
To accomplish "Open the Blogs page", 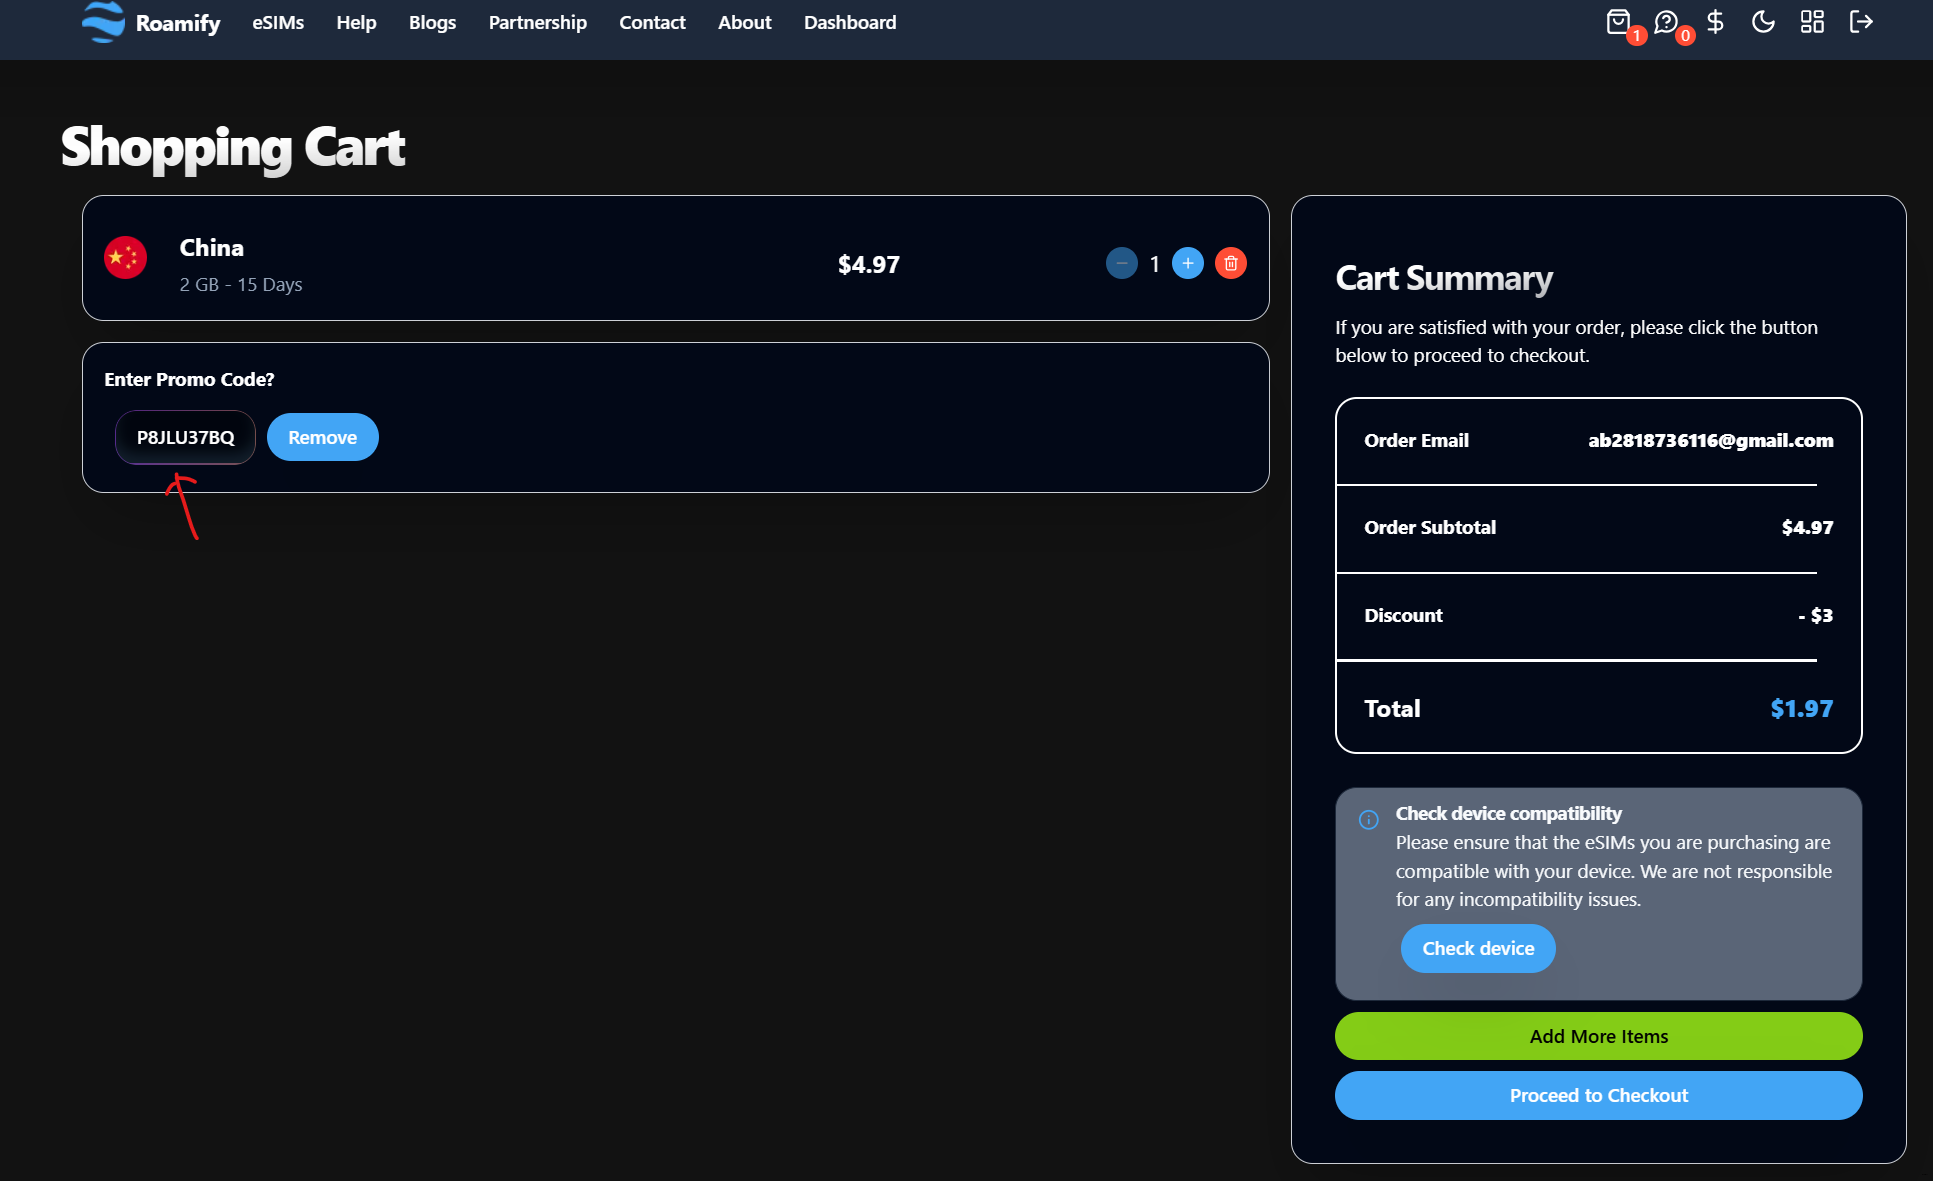I will [x=432, y=22].
